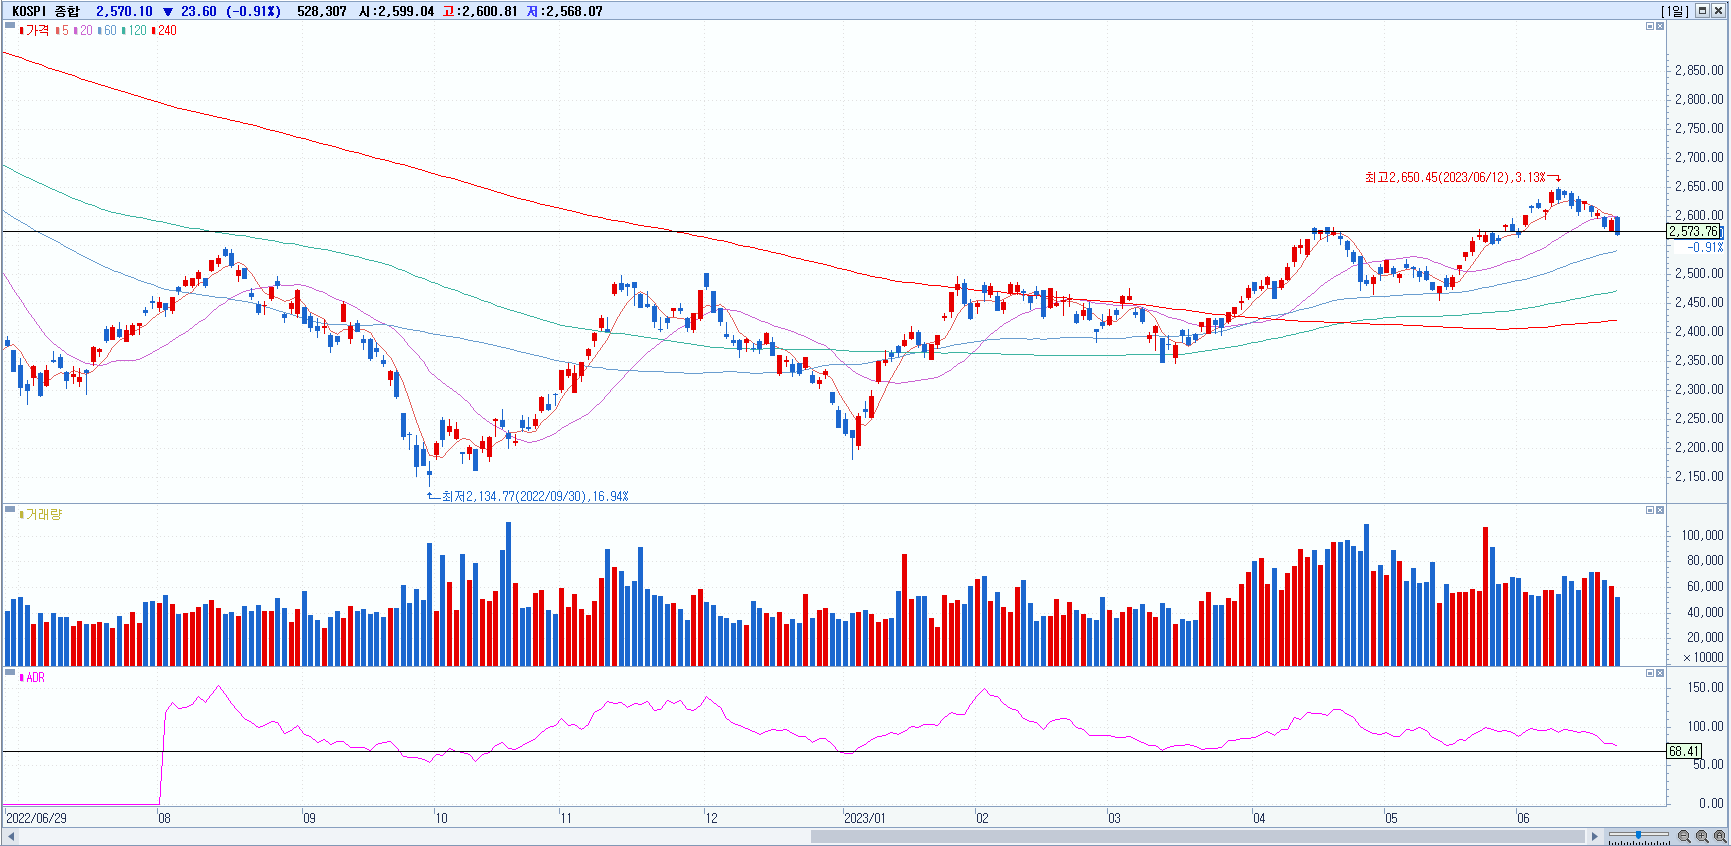
Task: Toggle the 60-day moving average legend
Action: 107,31
